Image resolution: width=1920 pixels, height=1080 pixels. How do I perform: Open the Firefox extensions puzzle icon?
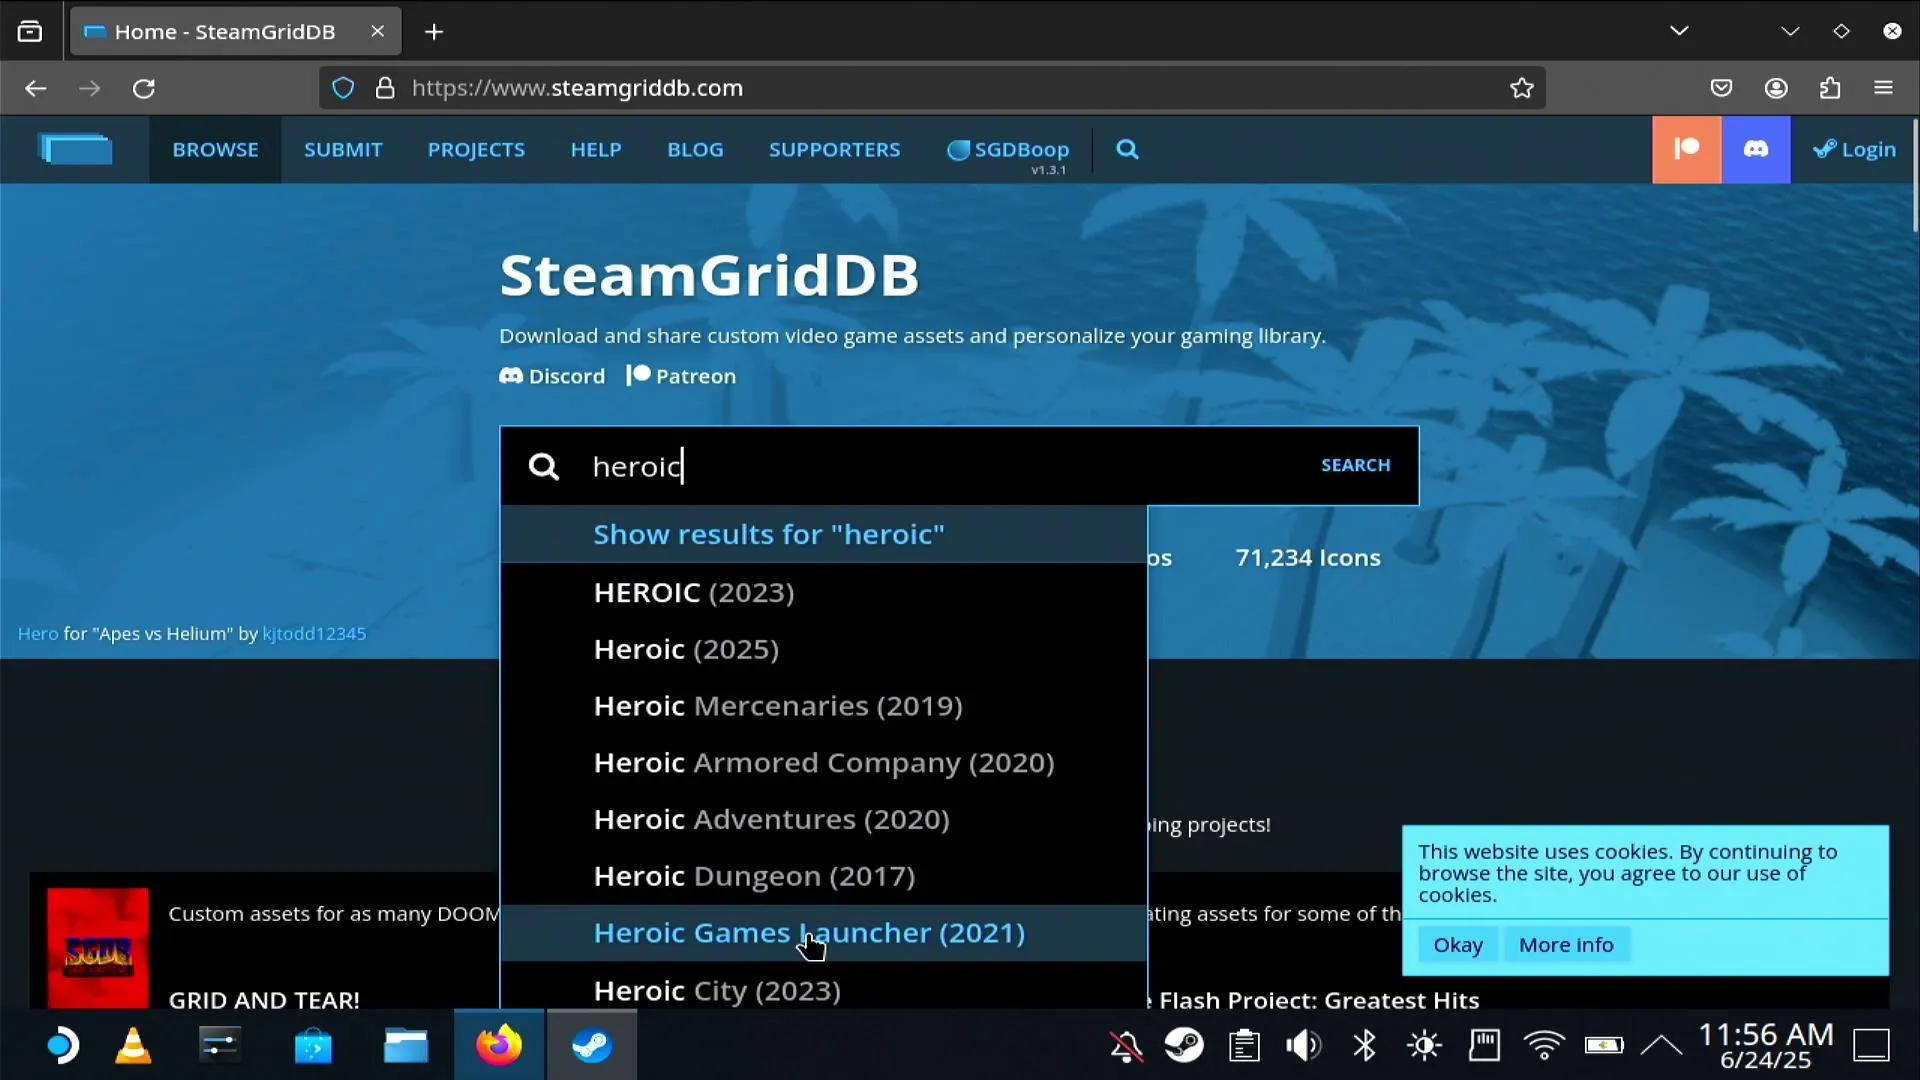coord(1830,88)
